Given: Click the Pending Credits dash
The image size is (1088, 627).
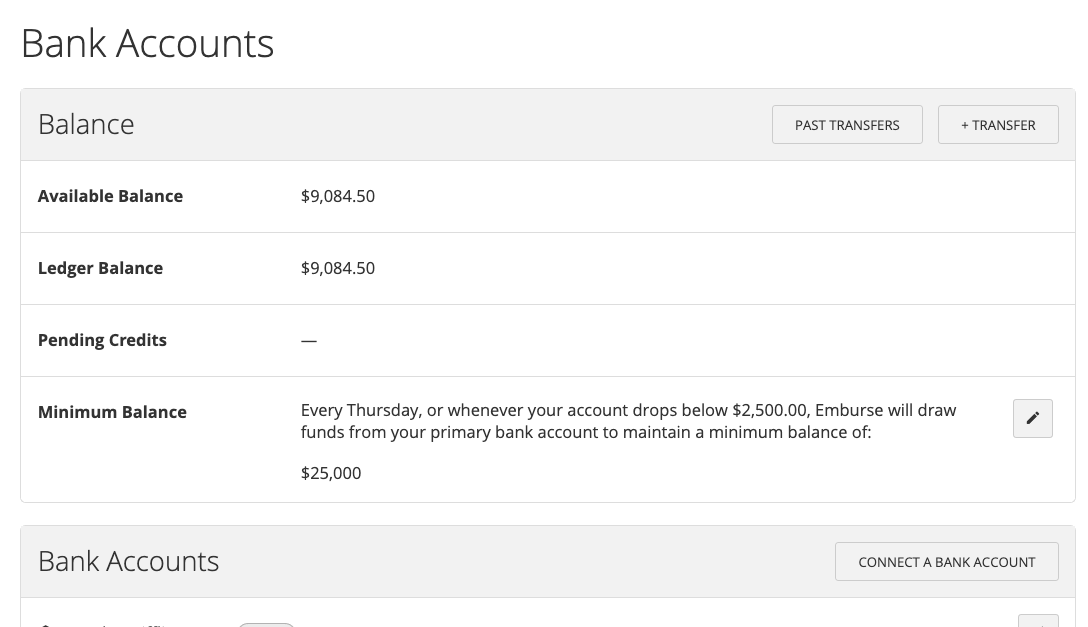Looking at the screenshot, I should (308, 340).
